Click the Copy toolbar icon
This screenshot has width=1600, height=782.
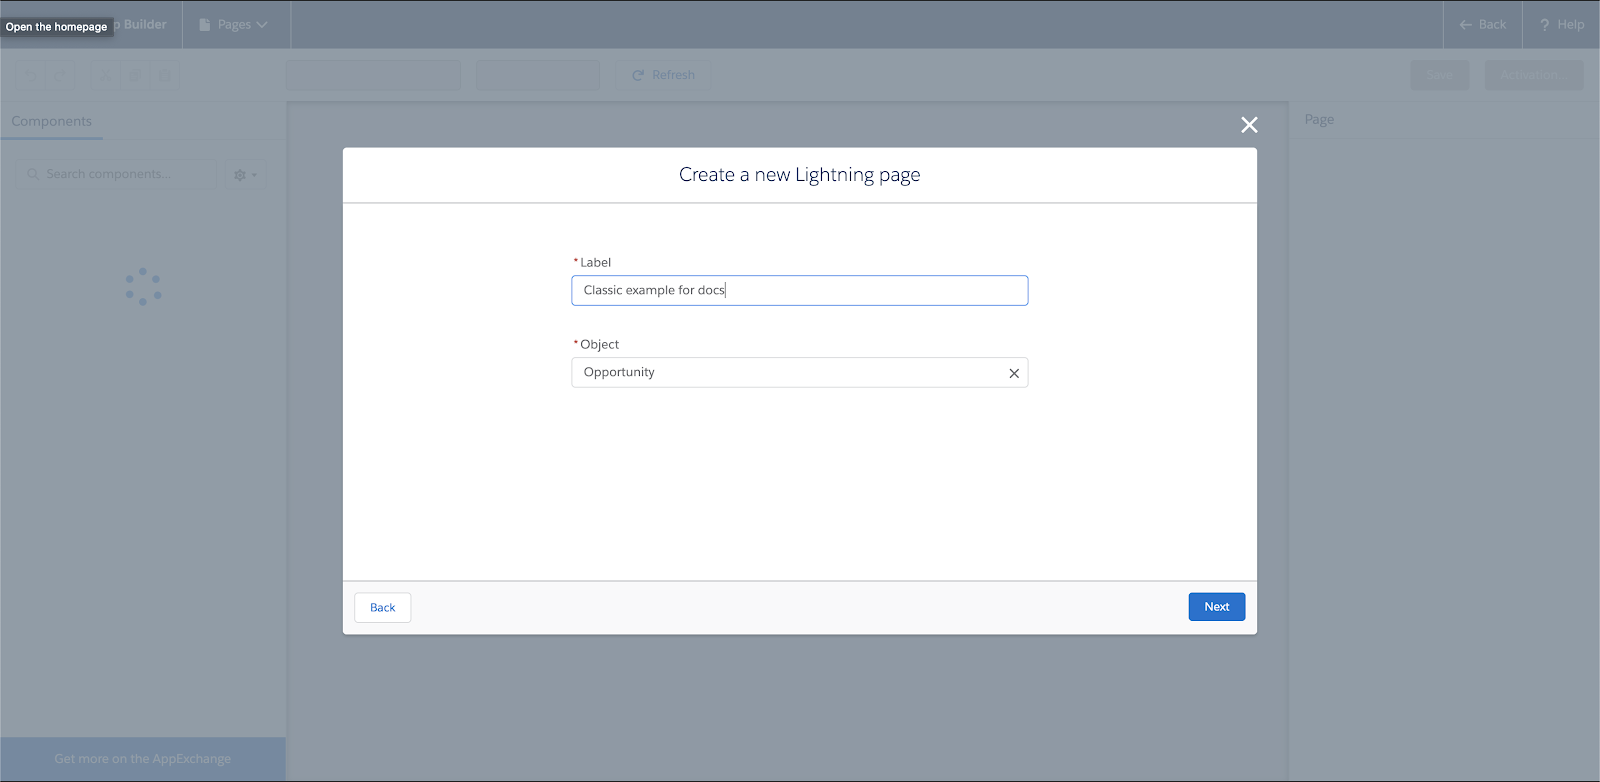(135, 75)
